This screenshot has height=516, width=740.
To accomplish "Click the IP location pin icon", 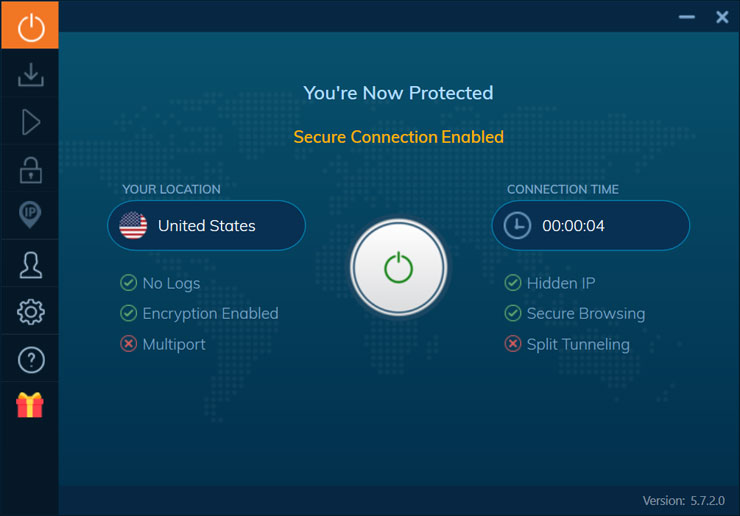I will (30, 215).
